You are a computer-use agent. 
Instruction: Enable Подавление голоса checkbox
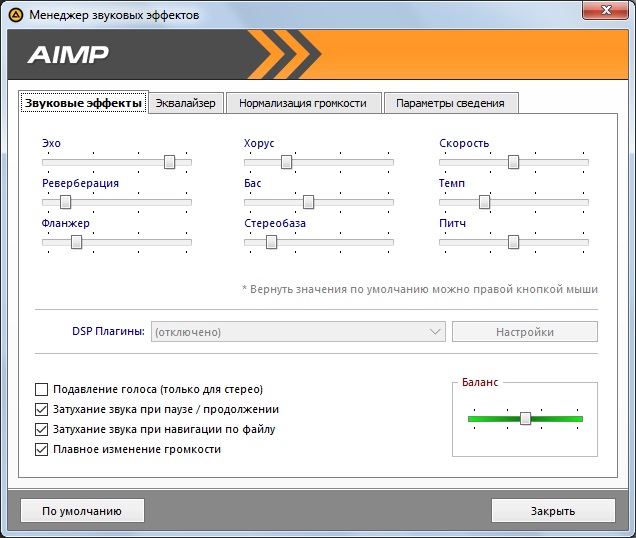41,390
